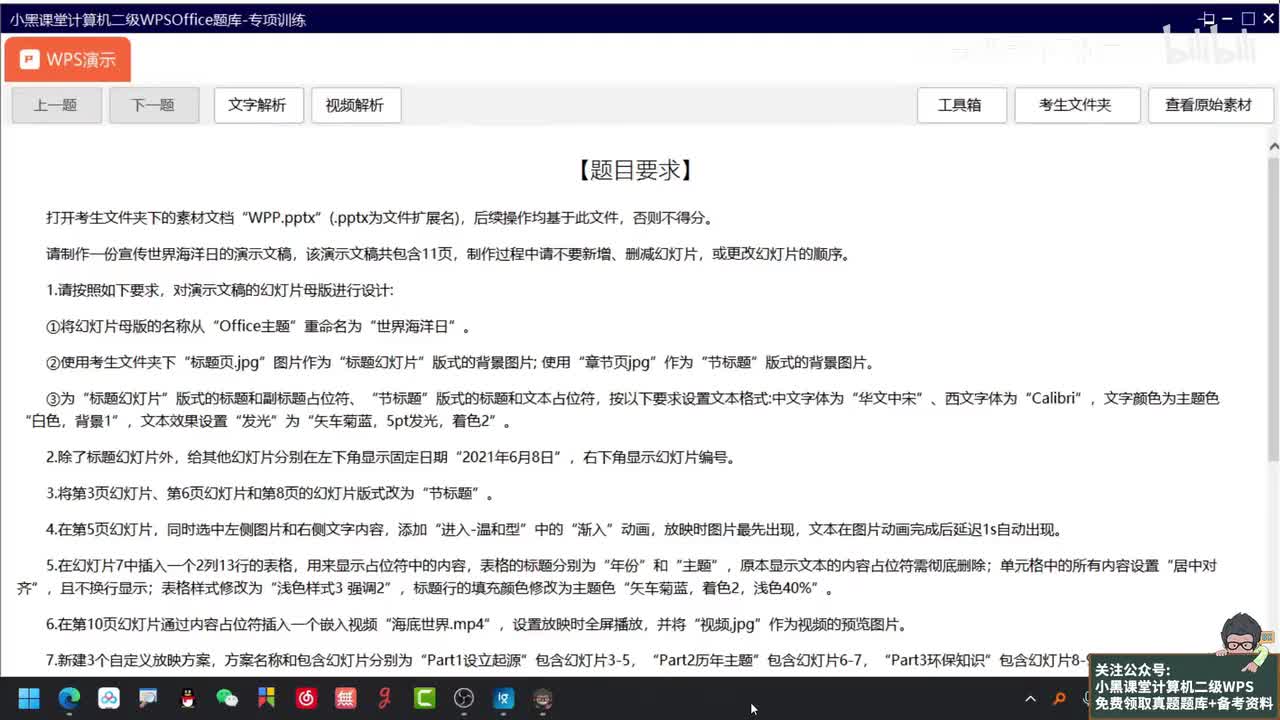The width and height of the screenshot is (1280, 720).
Task: Open Baidu Netdisk taskbar icon
Action: tap(108, 698)
